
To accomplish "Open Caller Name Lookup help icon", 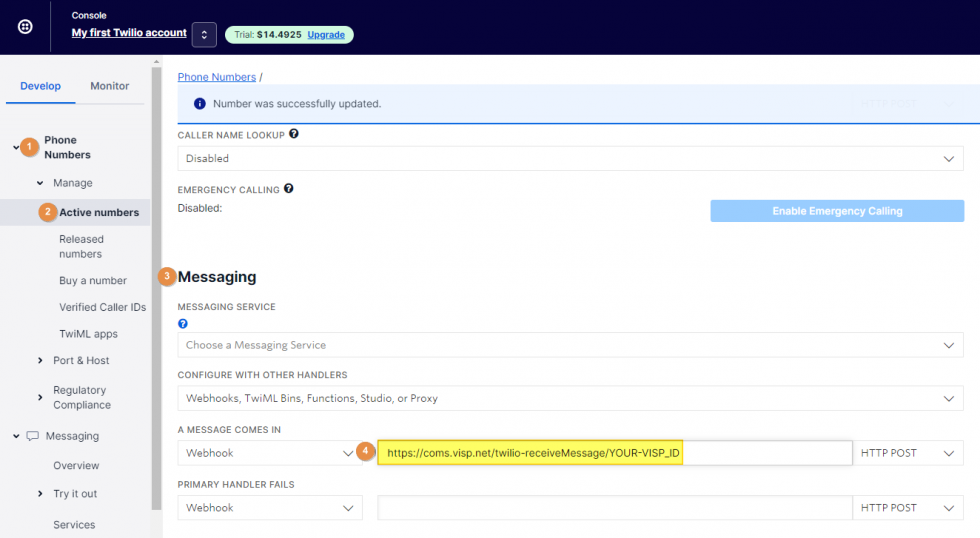I will coord(294,134).
